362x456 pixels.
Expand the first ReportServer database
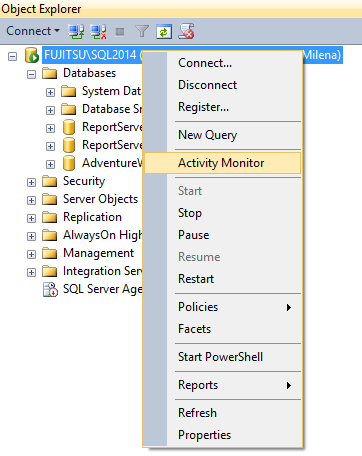(x=50, y=128)
